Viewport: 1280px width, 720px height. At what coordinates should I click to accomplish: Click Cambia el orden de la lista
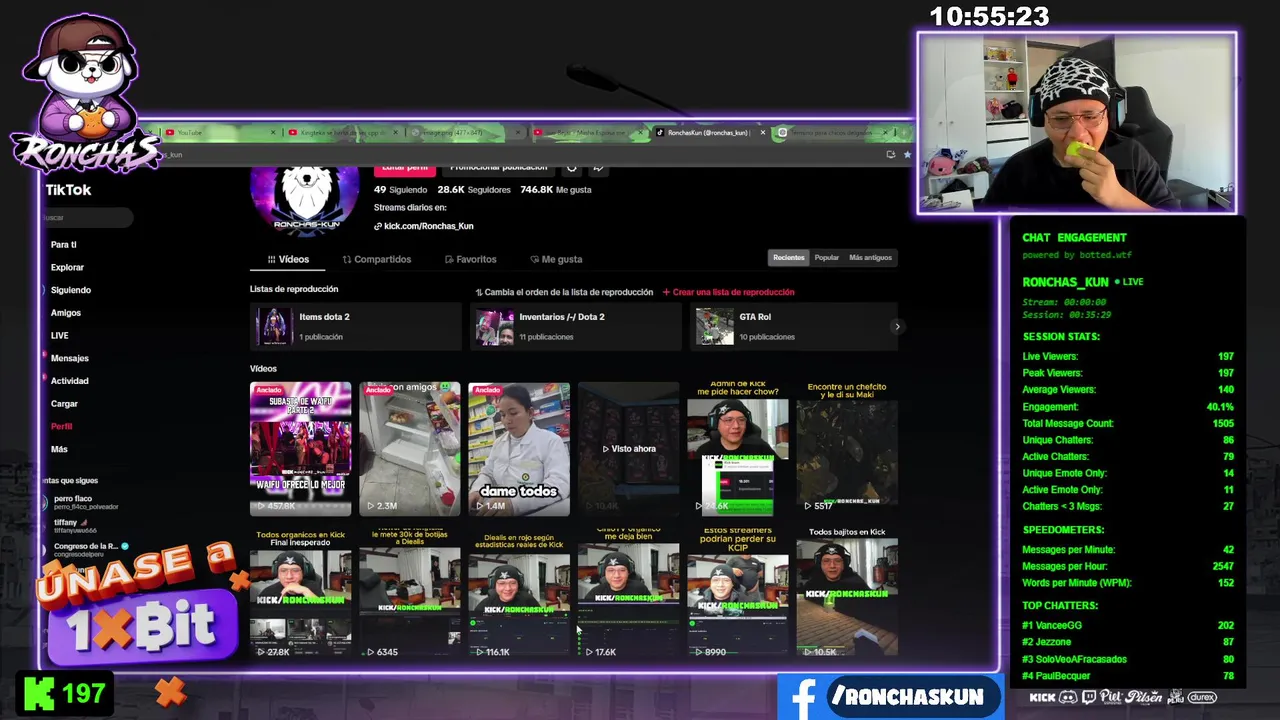coord(565,292)
